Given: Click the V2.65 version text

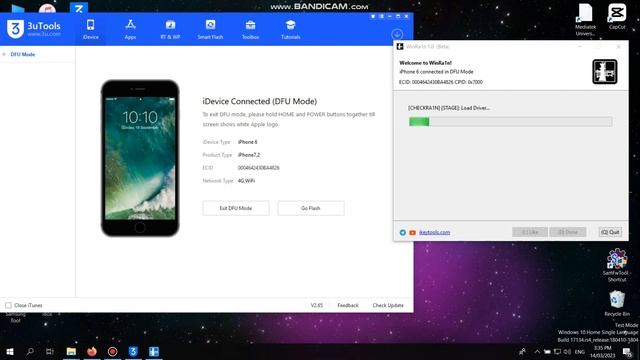Looking at the screenshot, I should pyautogui.click(x=317, y=305).
